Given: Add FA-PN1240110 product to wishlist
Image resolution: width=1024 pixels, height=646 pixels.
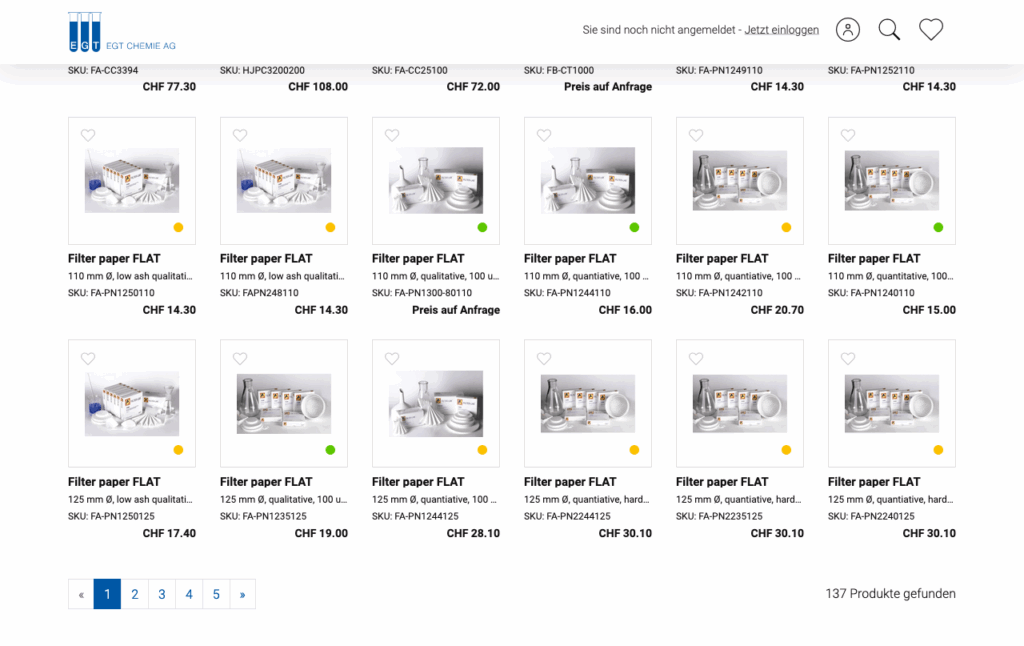Looking at the screenshot, I should (848, 136).
